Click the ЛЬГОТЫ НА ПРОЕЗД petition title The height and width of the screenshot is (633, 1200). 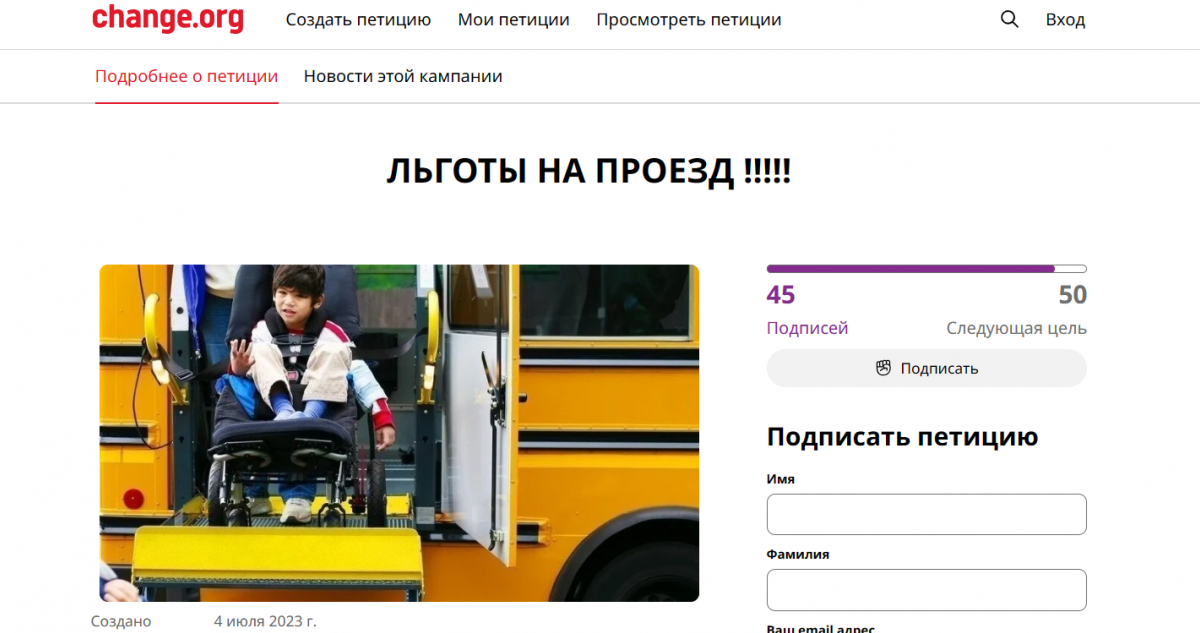(x=588, y=172)
